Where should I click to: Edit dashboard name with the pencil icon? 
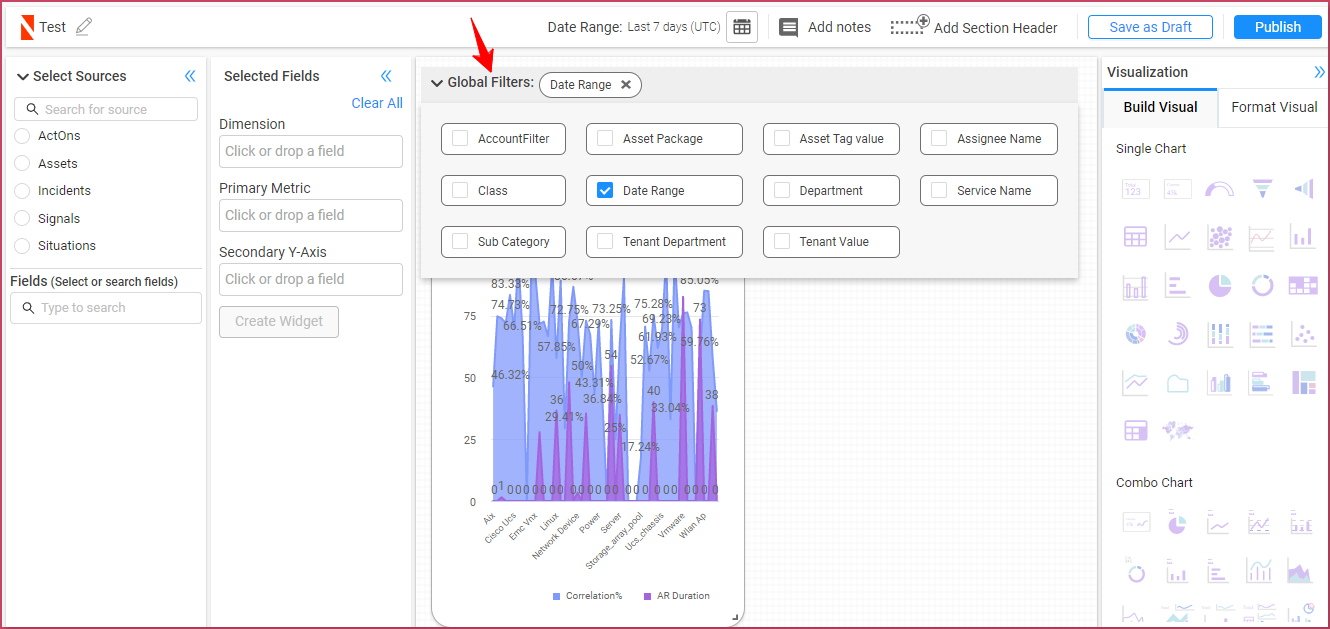[84, 27]
